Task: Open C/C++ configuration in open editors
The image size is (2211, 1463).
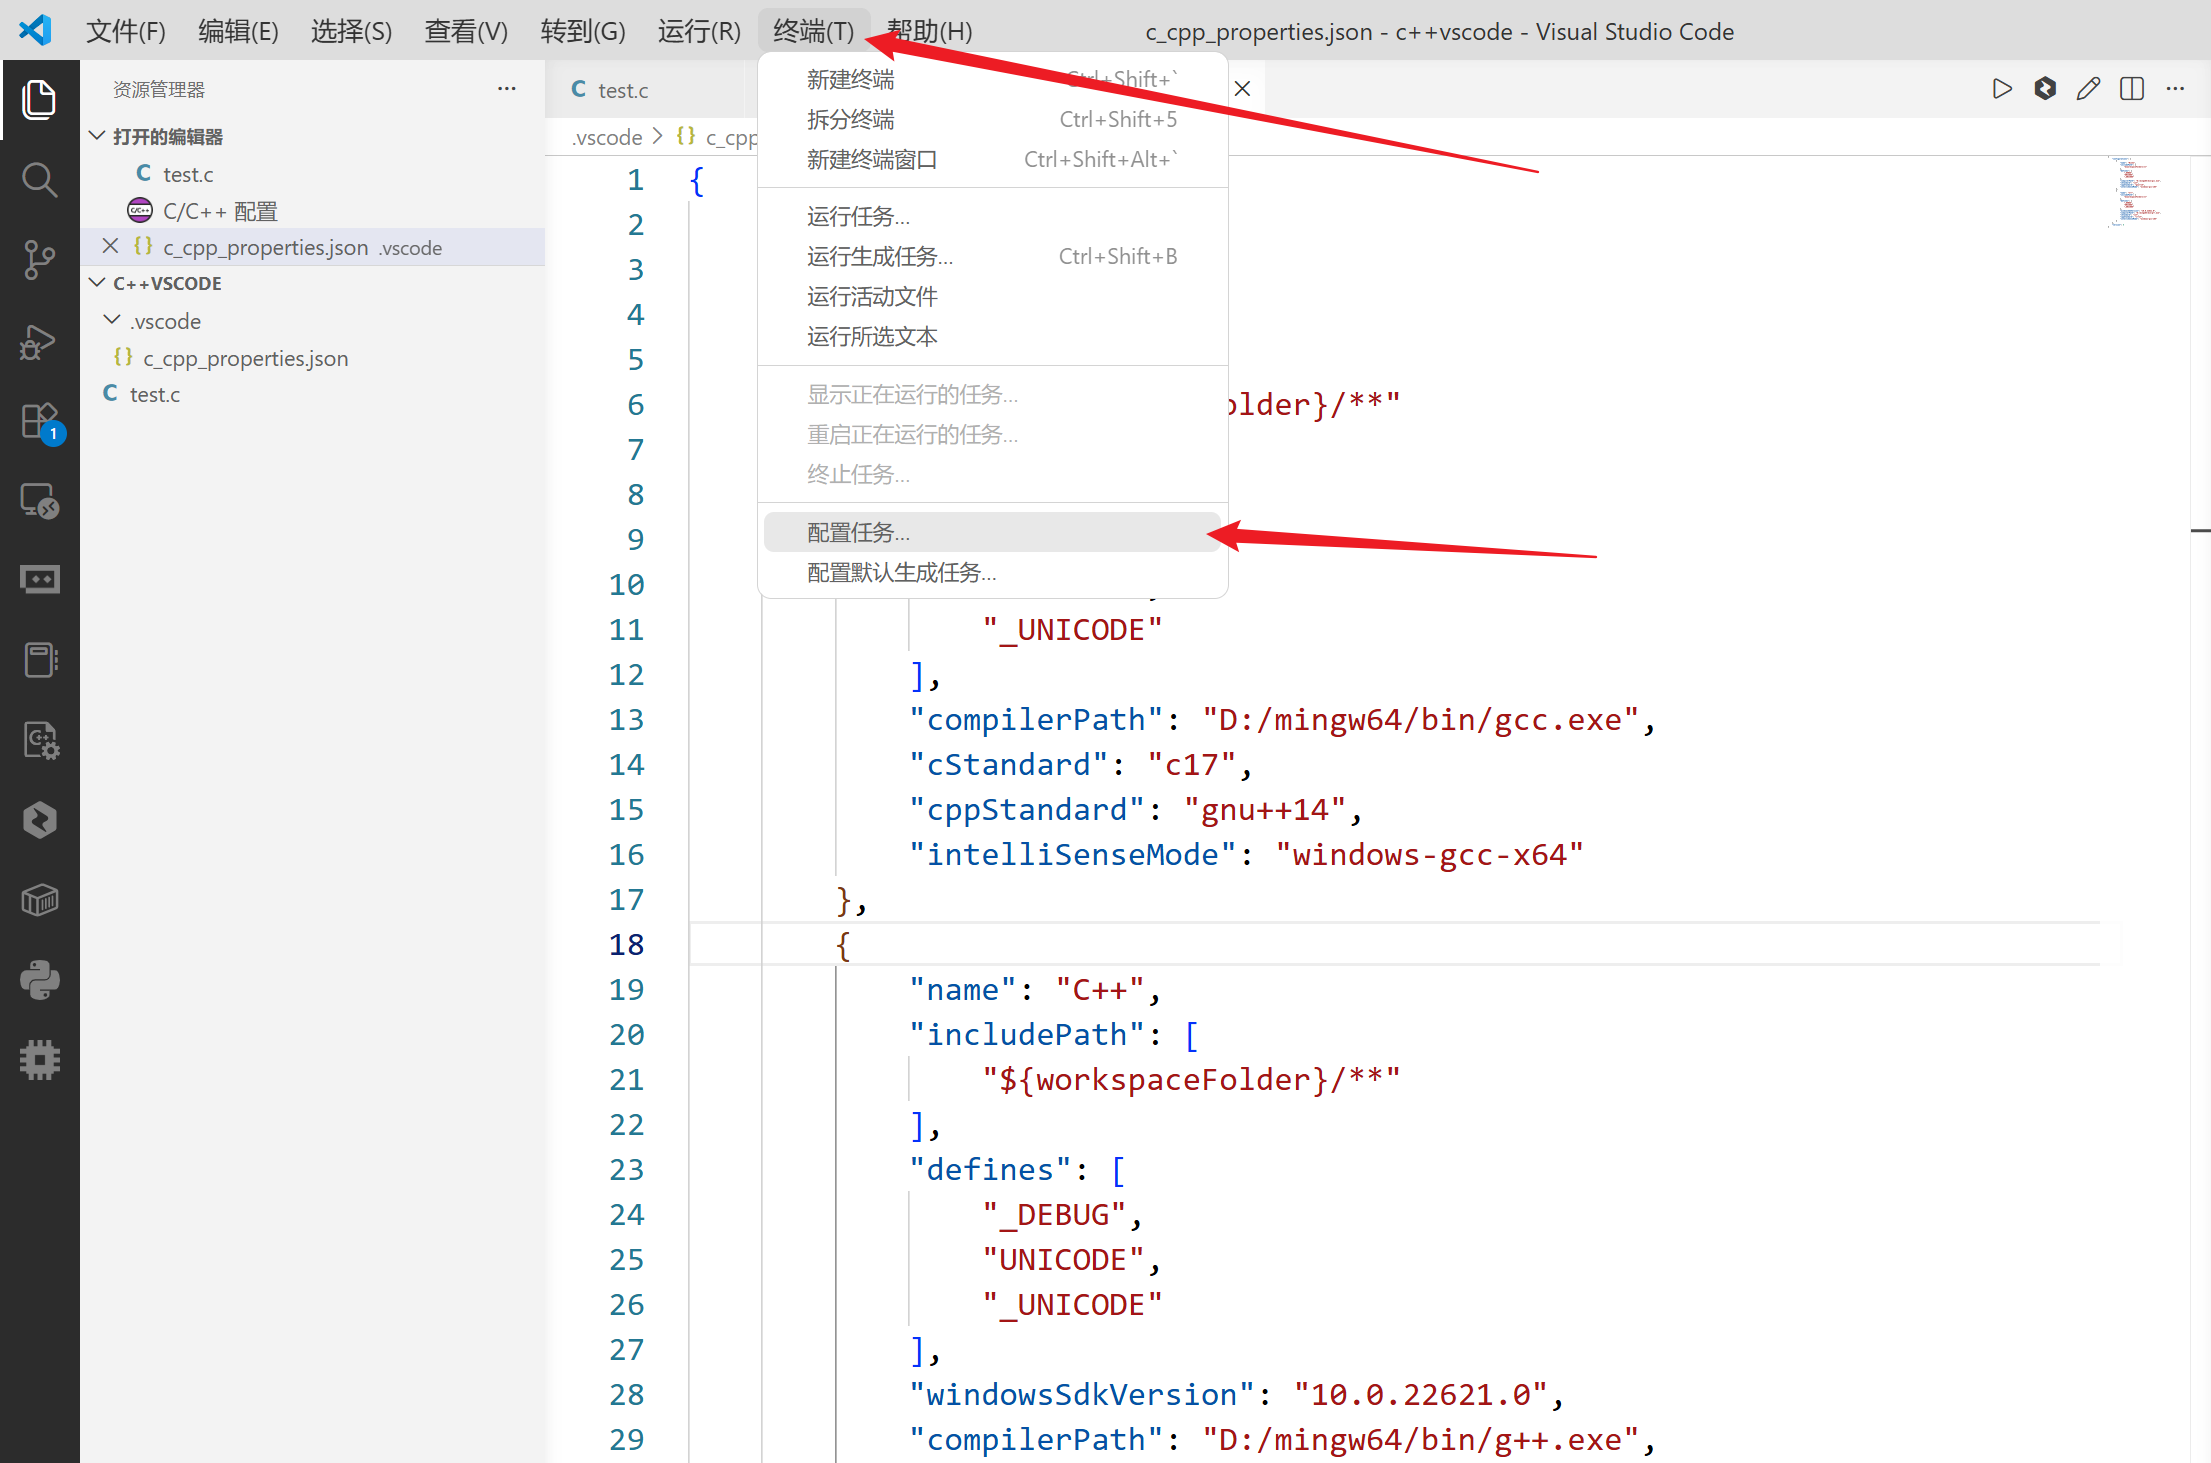Action: pyautogui.click(x=312, y=211)
